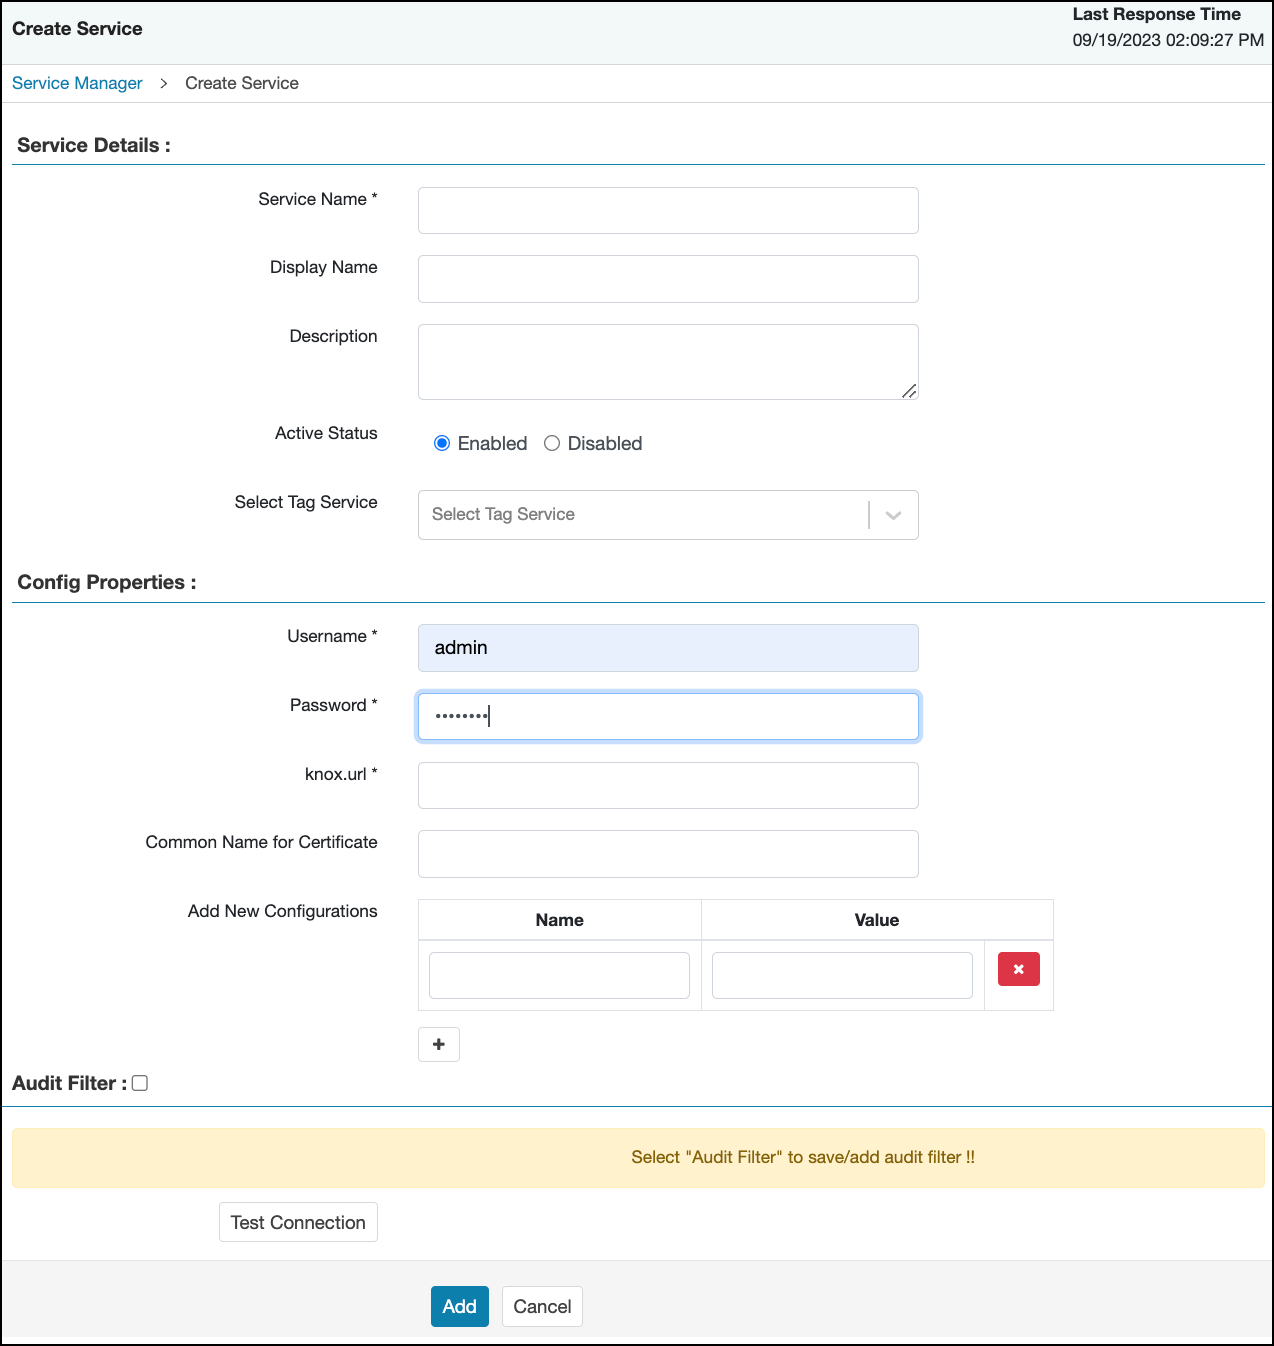Expand Tag Service list via chevron arrow
Screen dimensions: 1274x1346
tap(893, 515)
